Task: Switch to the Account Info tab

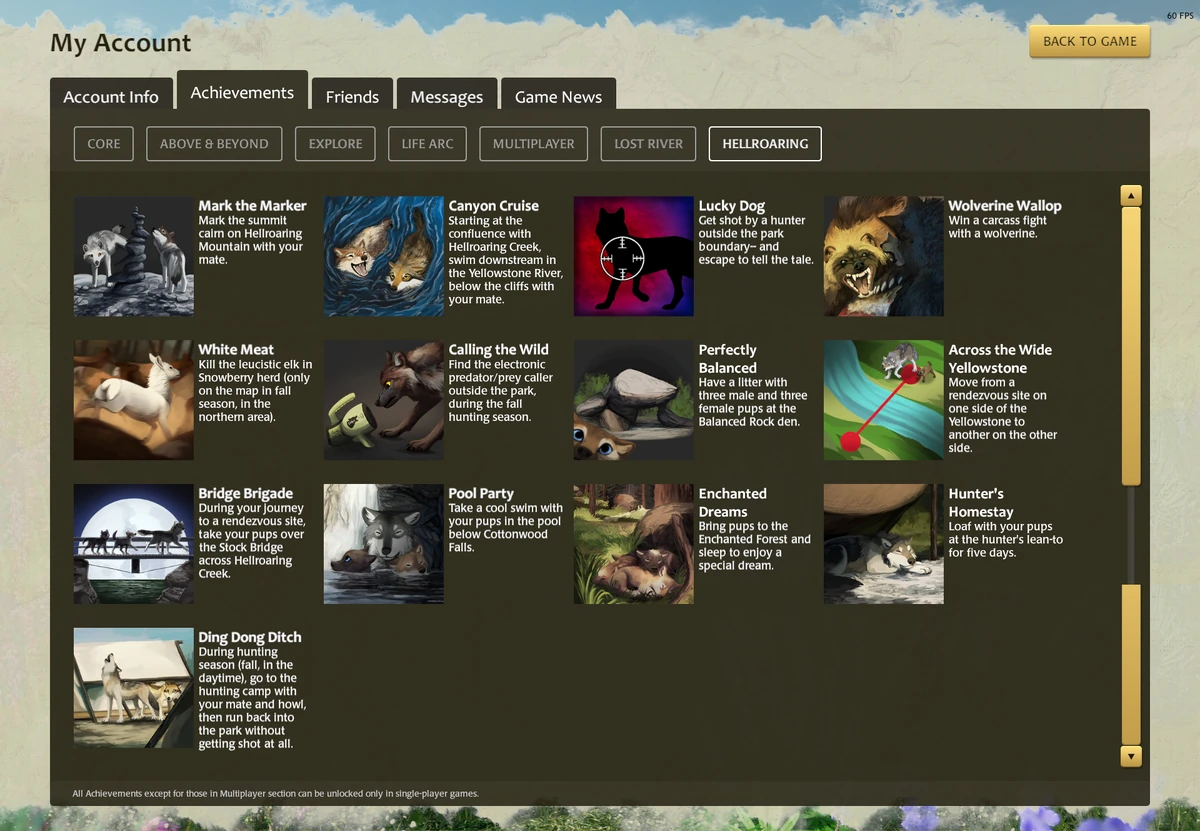Action: pyautogui.click(x=110, y=96)
